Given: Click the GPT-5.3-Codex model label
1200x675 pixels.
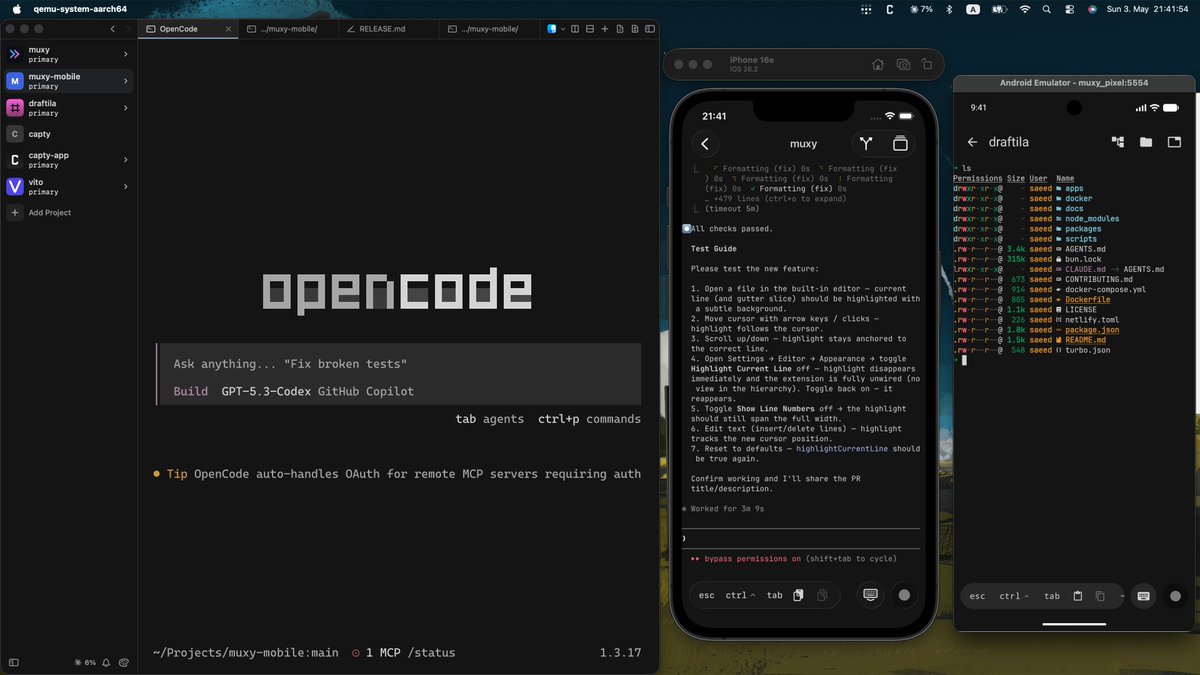Looking at the screenshot, I should point(266,391).
